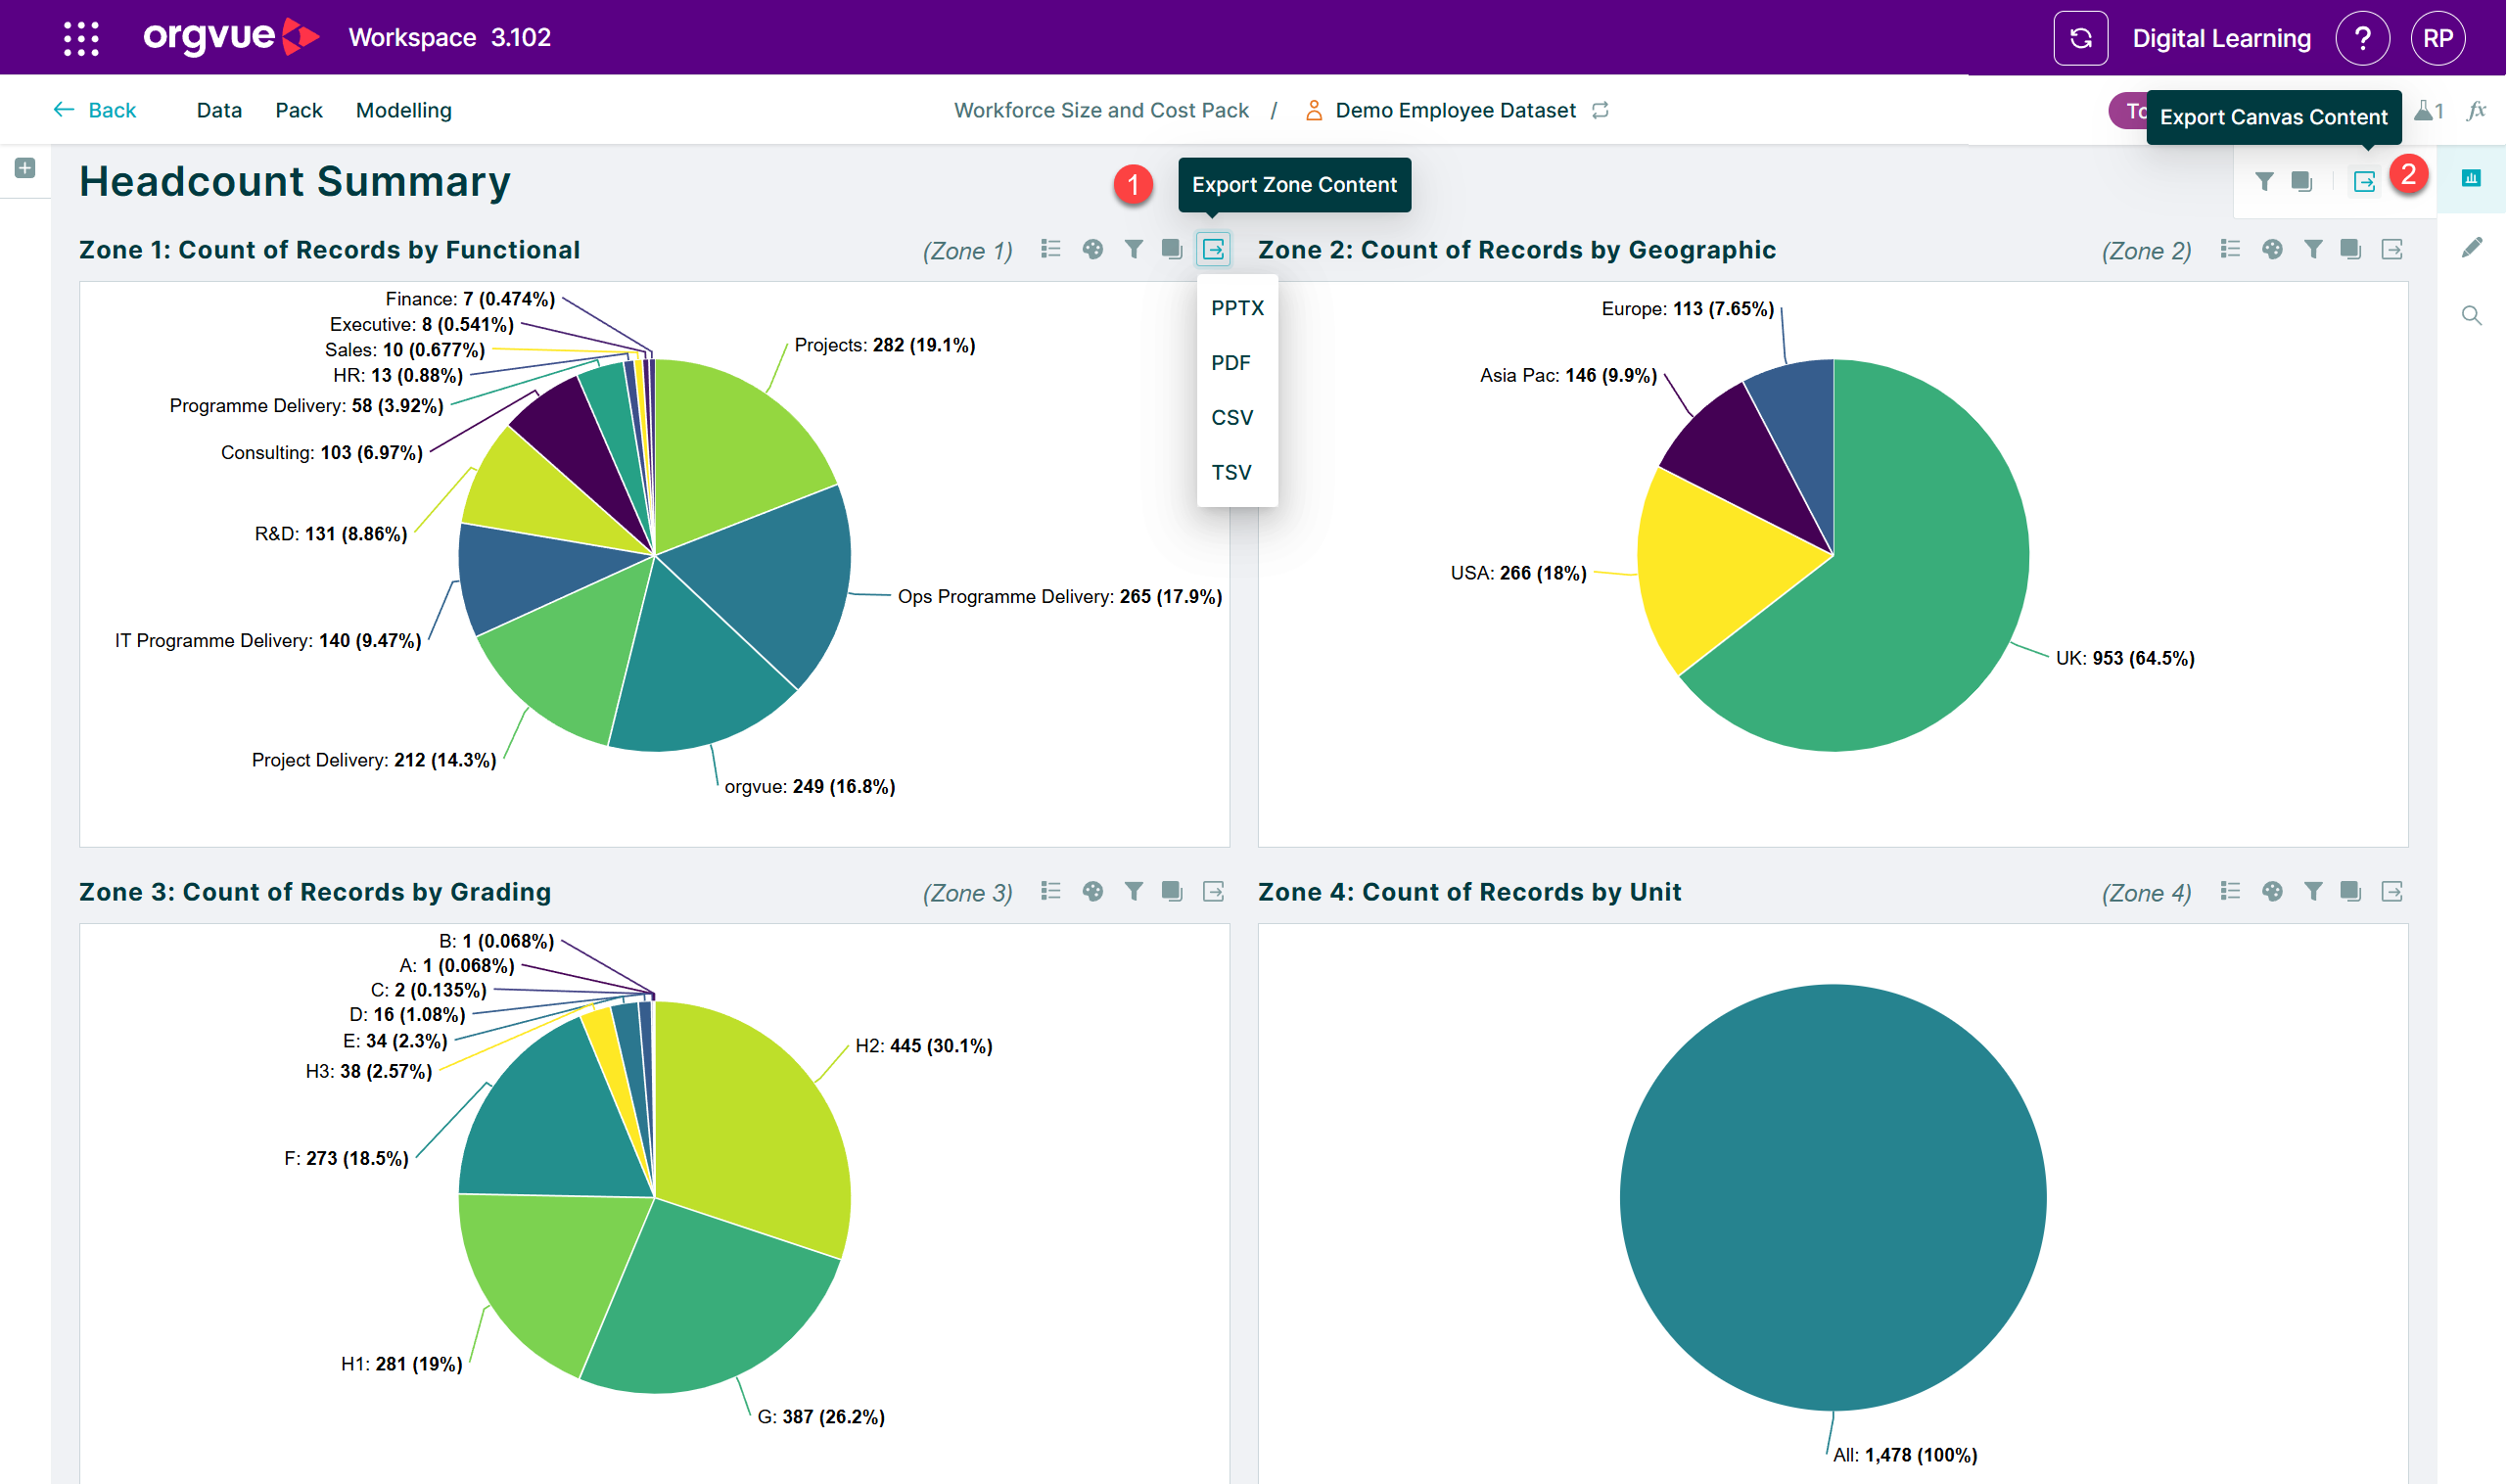The width and height of the screenshot is (2507, 1484).
Task: Open the Modelling tab
Action: pyautogui.click(x=404, y=110)
